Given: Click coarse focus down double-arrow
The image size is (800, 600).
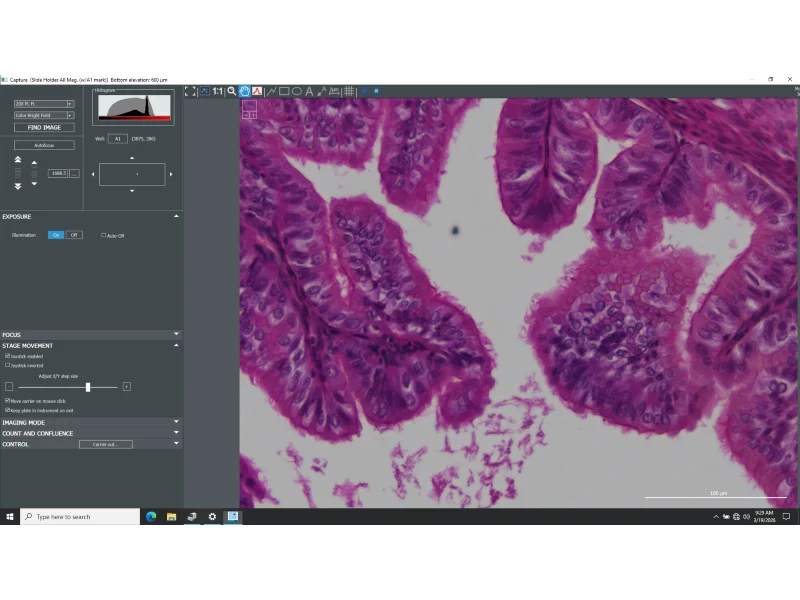Looking at the screenshot, I should click(x=18, y=186).
